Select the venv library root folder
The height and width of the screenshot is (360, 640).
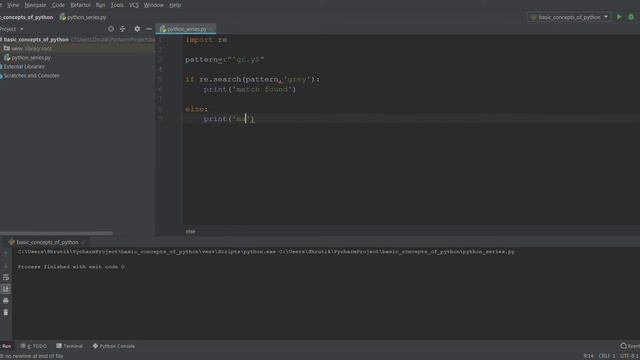point(28,49)
